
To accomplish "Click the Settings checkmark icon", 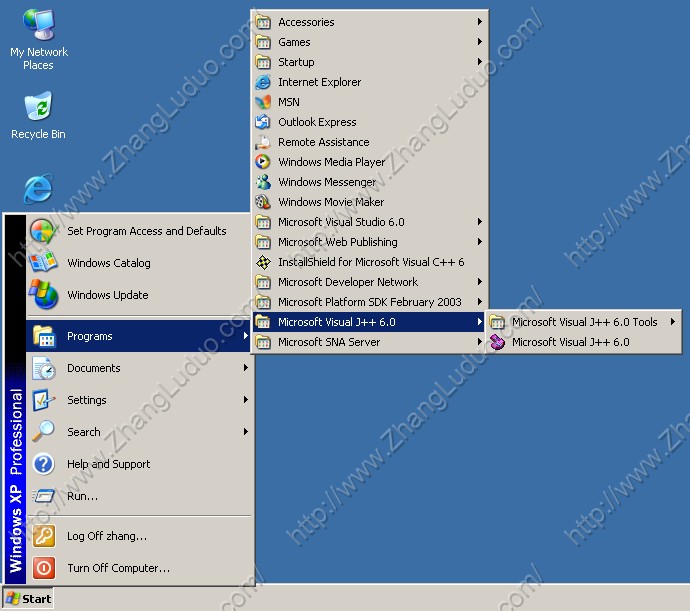I will [44, 400].
